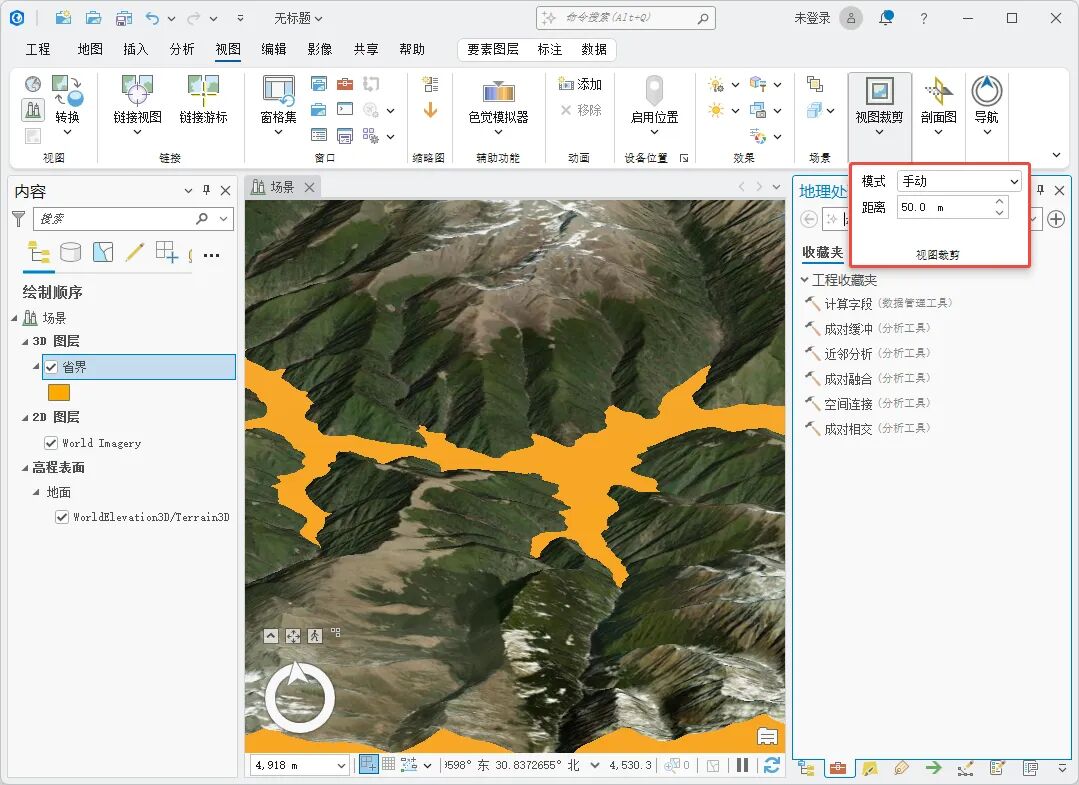Toggle World Imagery layer visibility
The image size is (1079, 785).
pos(51,442)
